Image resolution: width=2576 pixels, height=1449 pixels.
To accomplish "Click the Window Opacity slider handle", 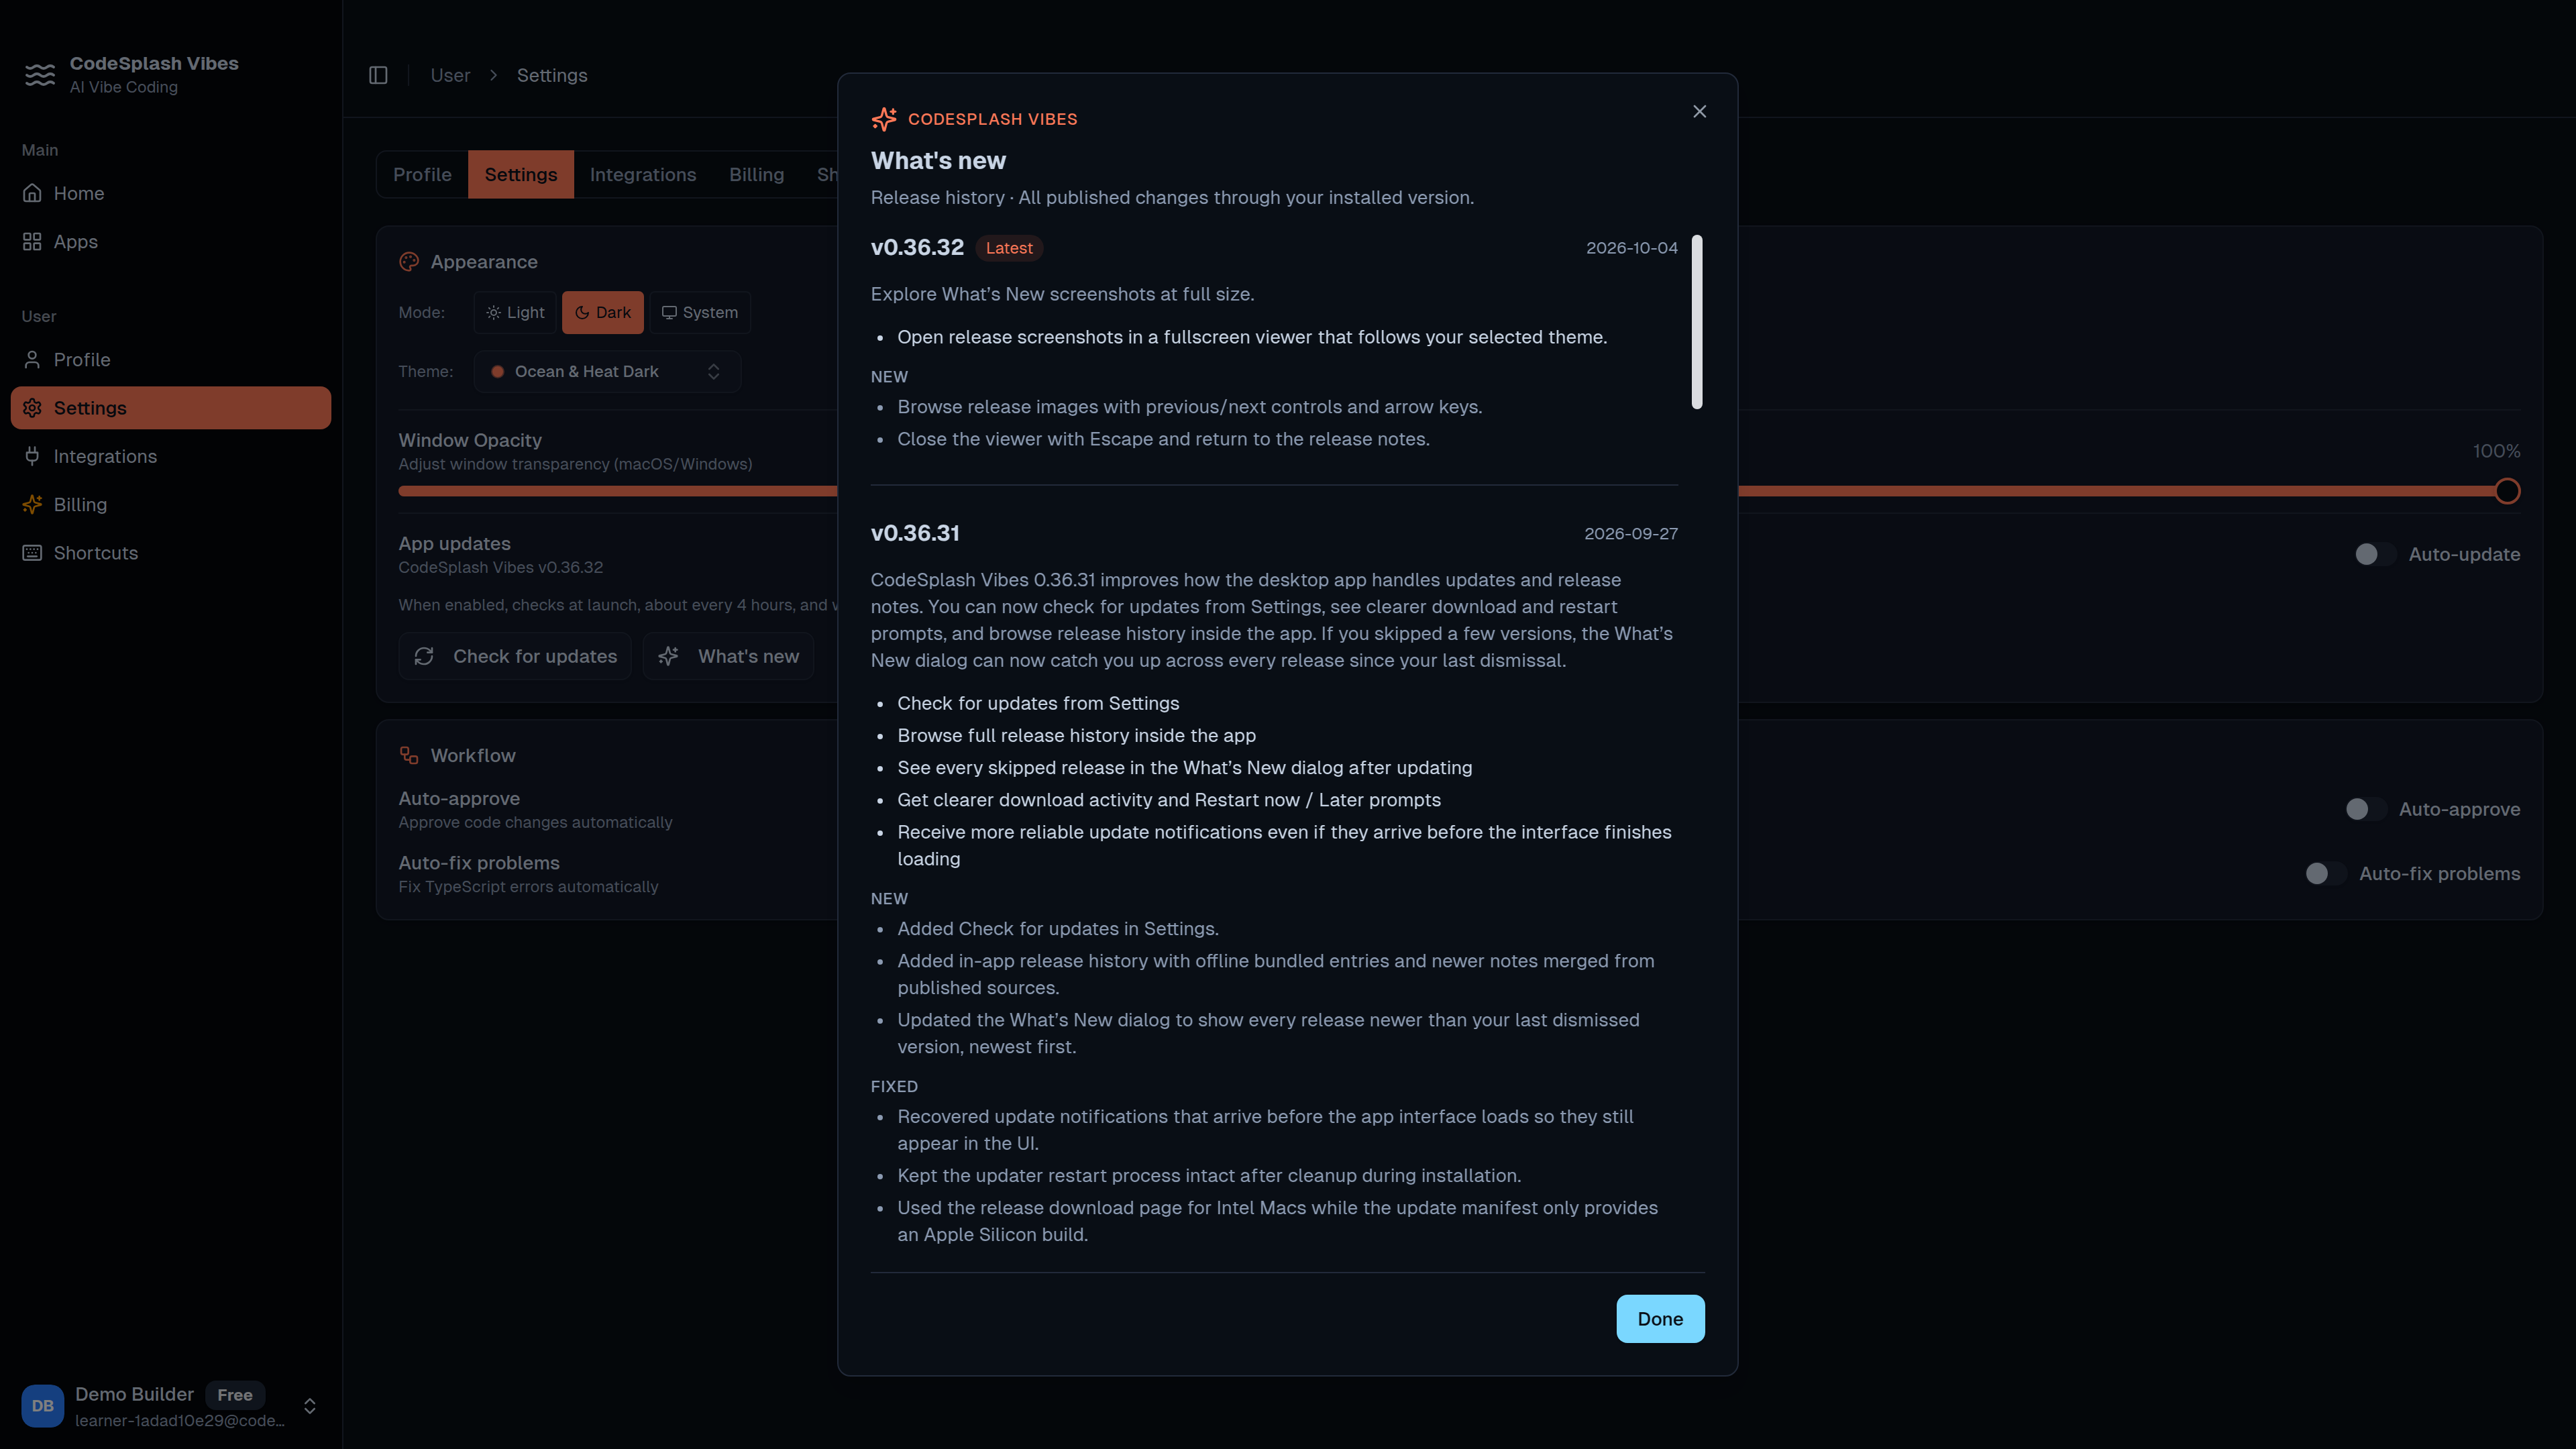I will (2507, 491).
